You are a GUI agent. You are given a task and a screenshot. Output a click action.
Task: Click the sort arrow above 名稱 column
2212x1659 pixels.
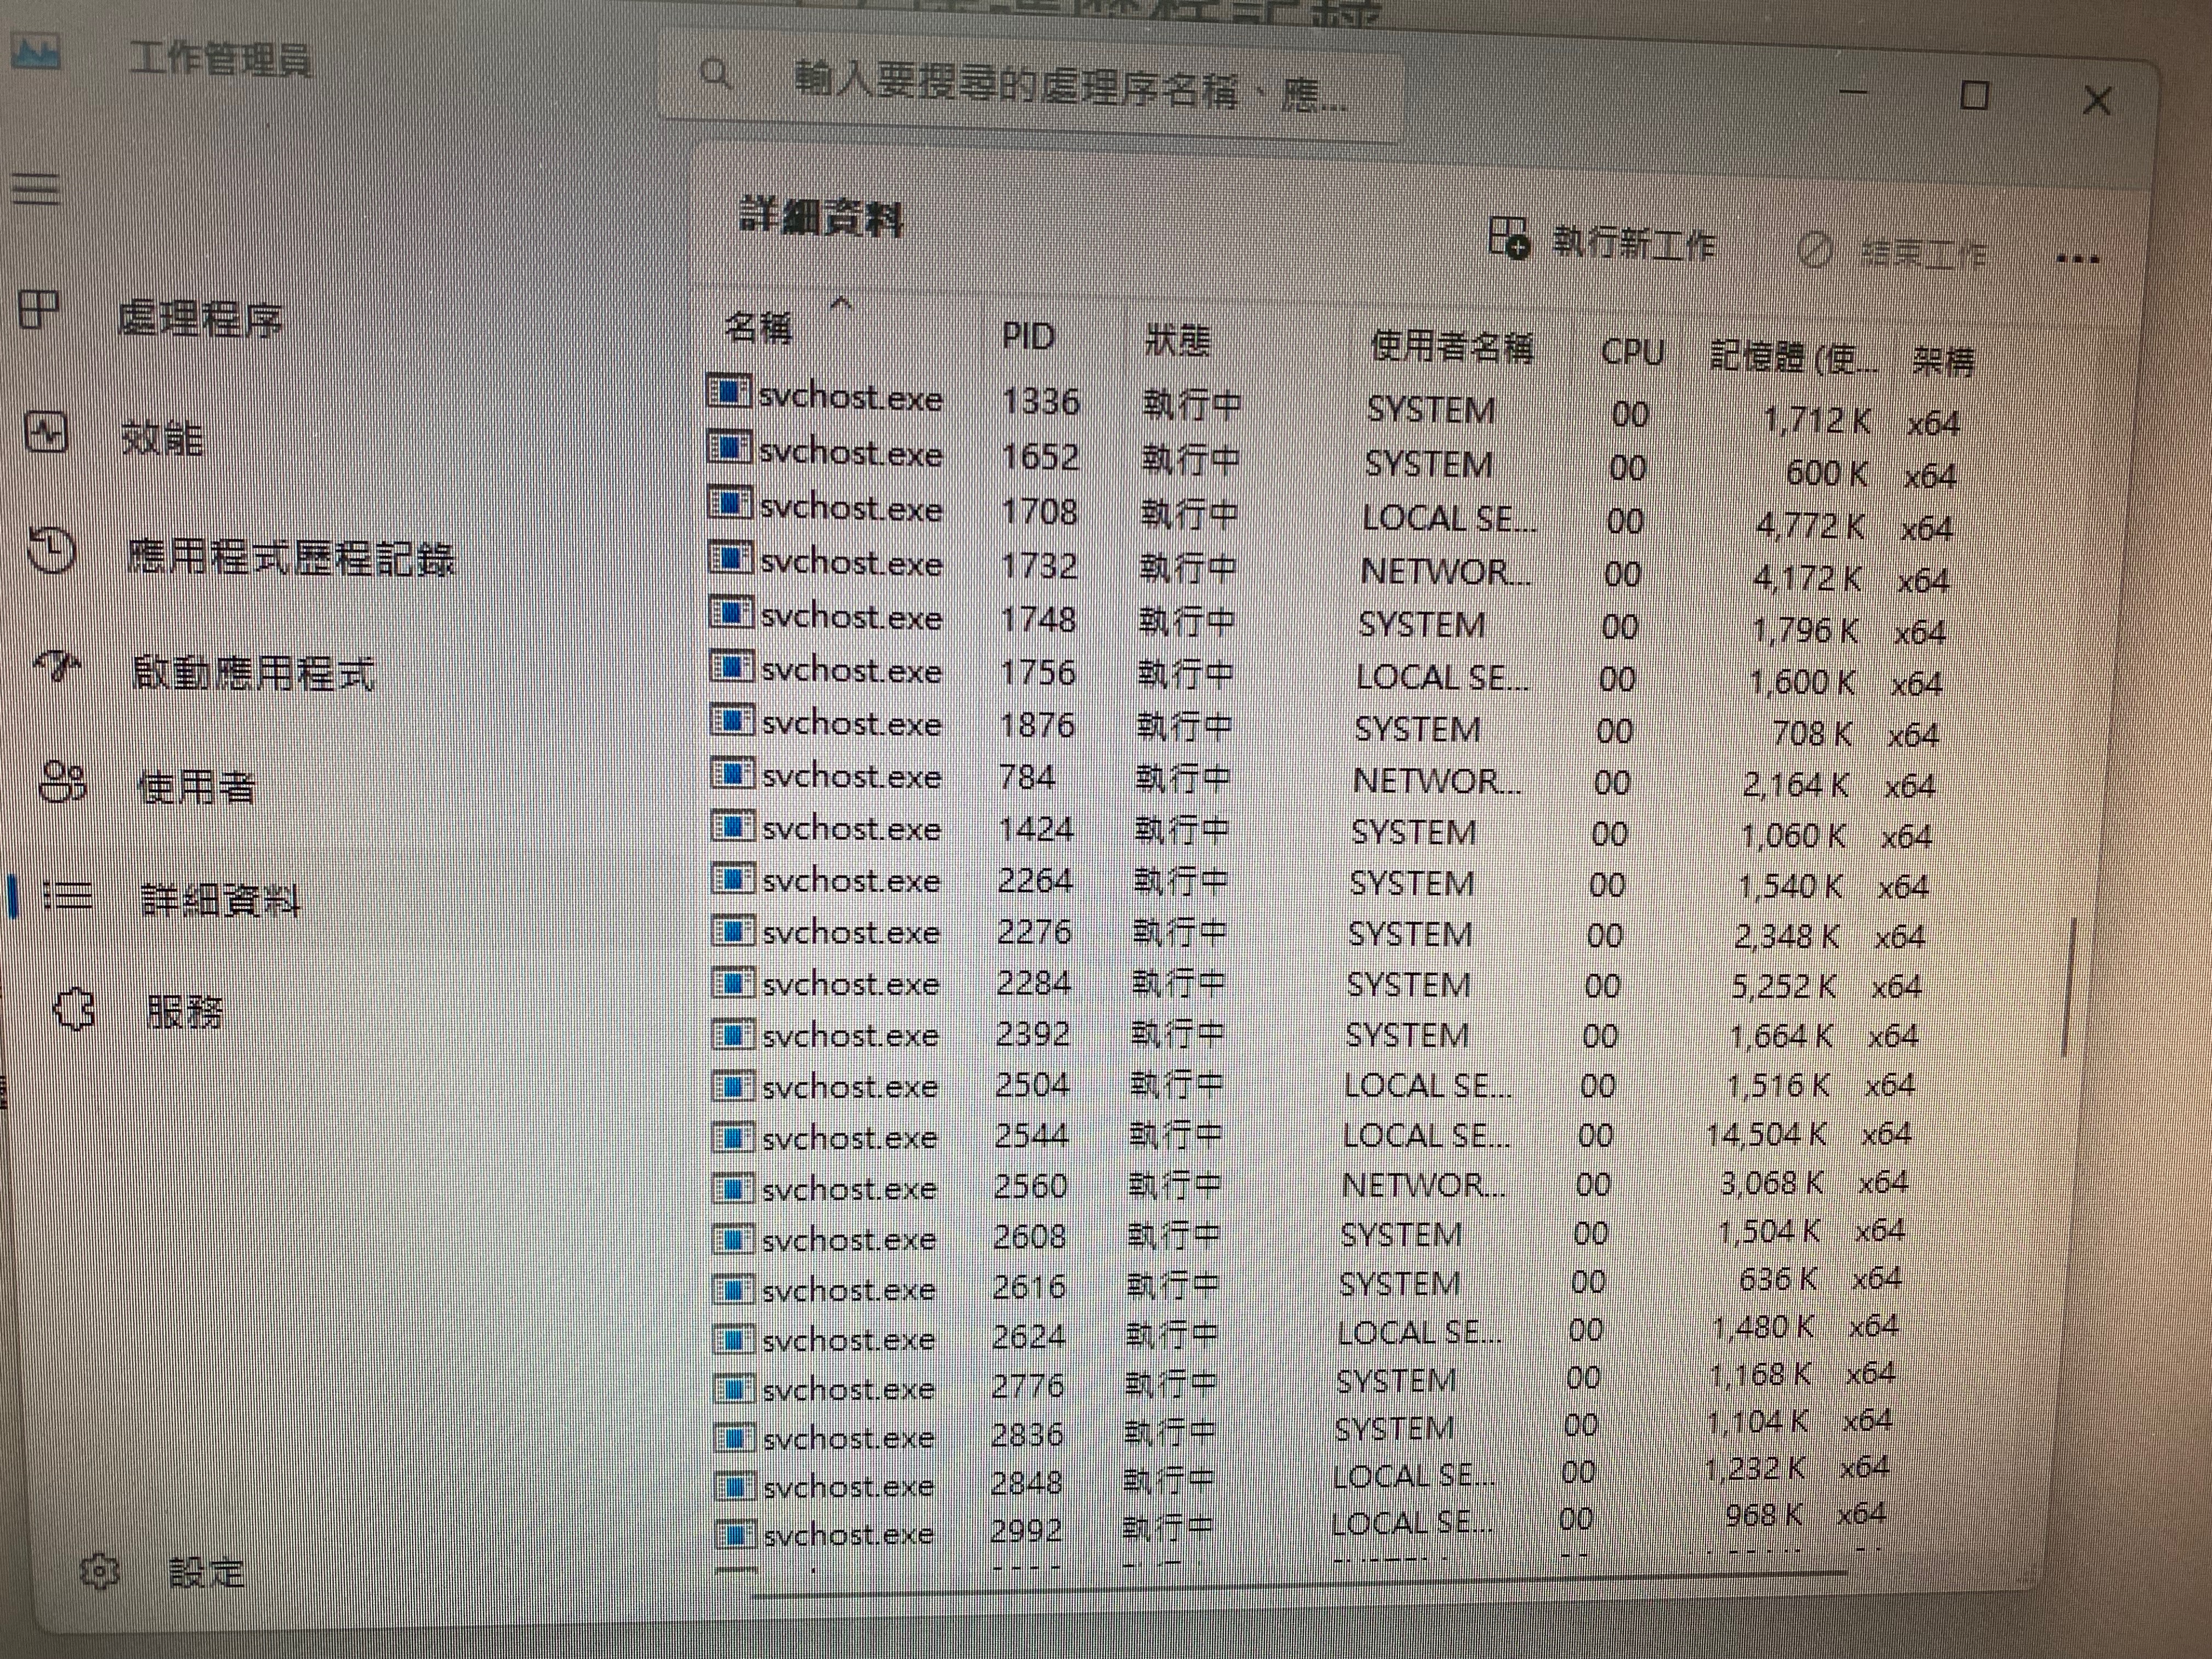point(841,301)
